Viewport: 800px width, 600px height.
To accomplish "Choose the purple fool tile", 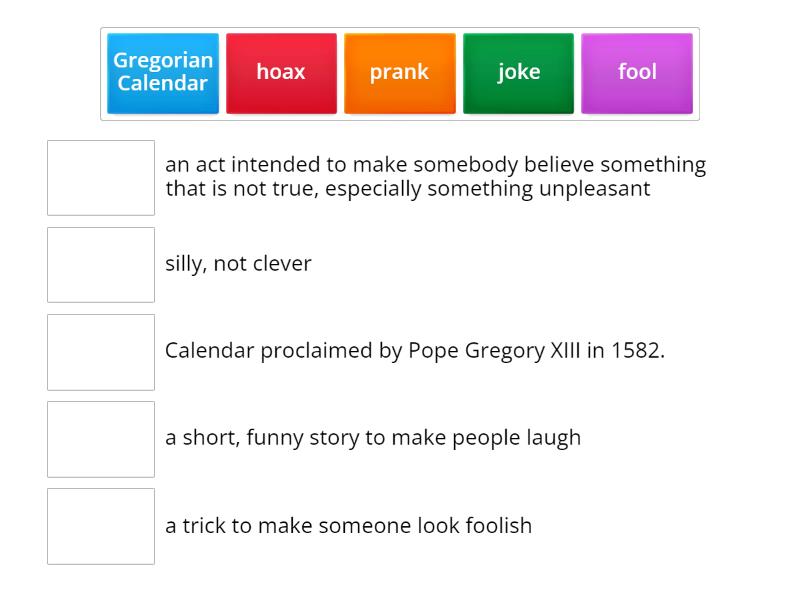I will 637,71.
